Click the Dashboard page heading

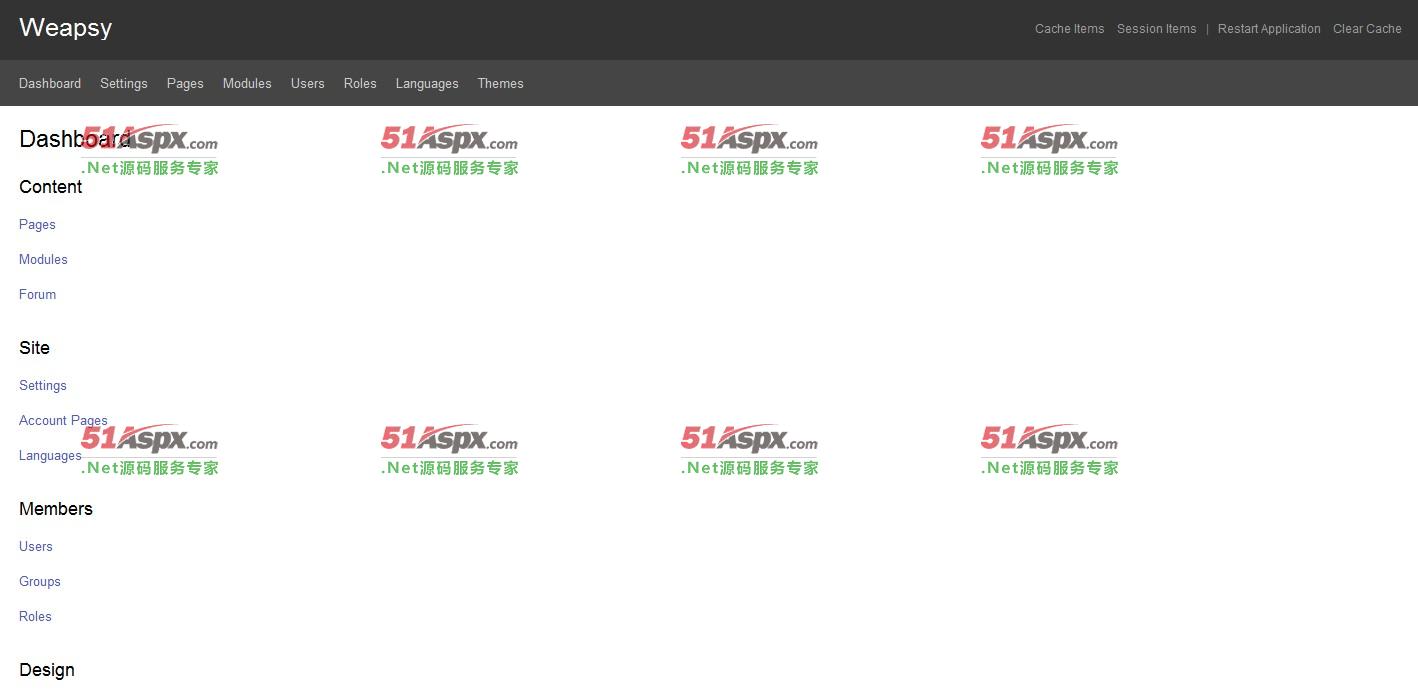(x=75, y=139)
